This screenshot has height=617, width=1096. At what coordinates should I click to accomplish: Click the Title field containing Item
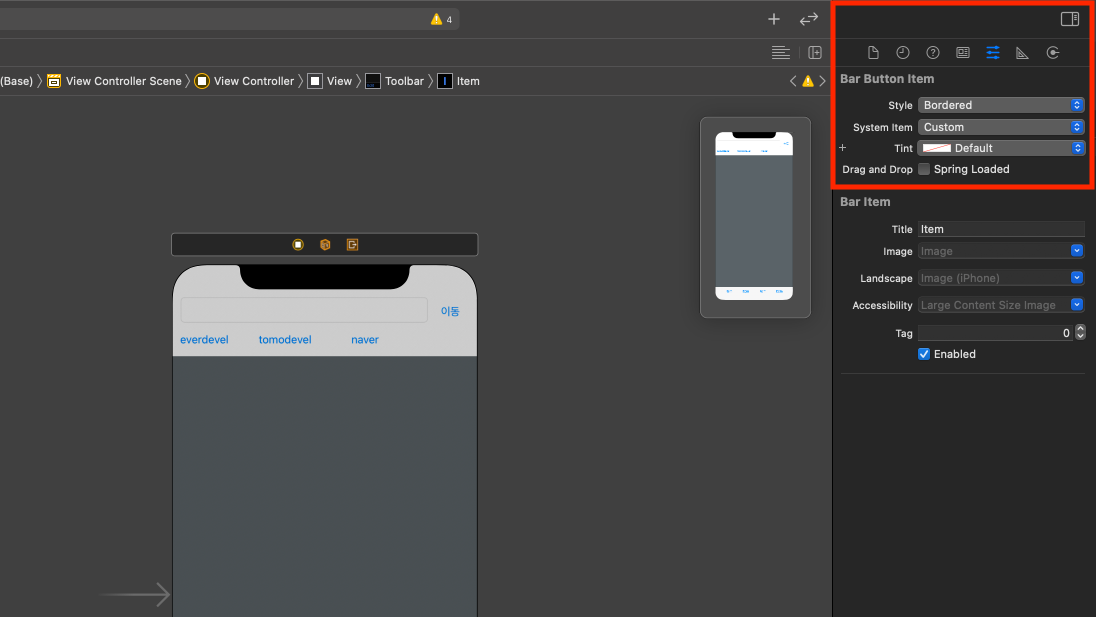point(1001,229)
